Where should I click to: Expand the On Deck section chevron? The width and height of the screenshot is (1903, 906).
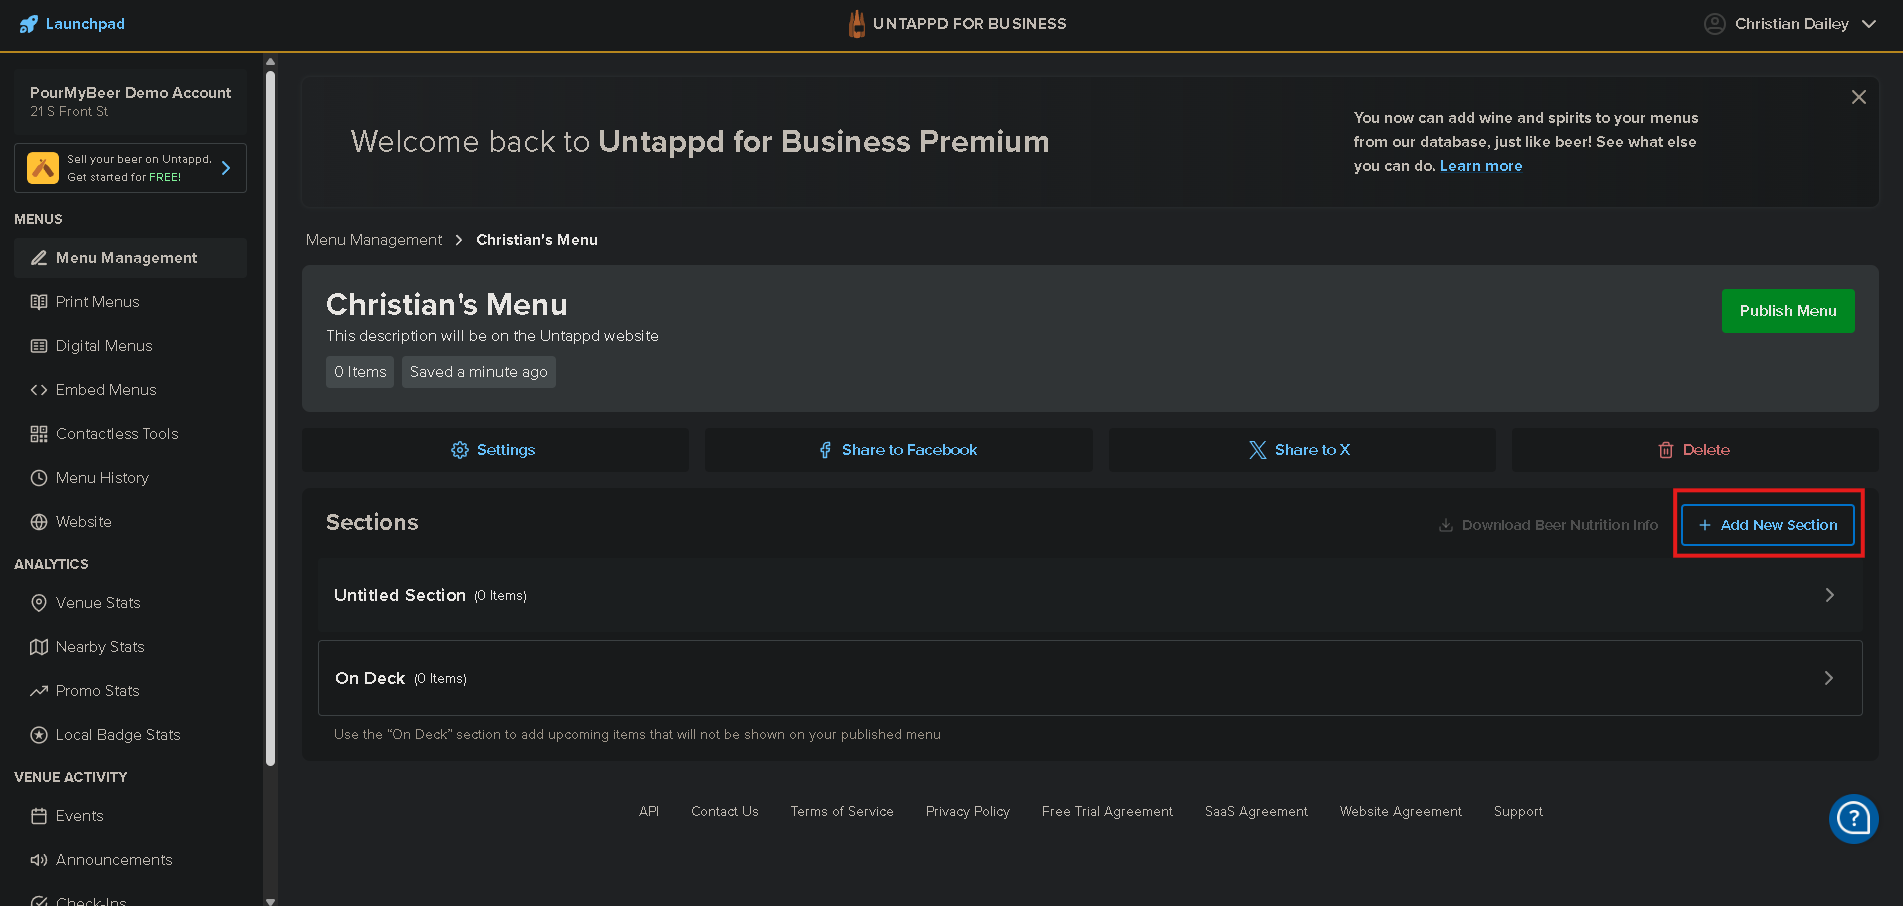pyautogui.click(x=1829, y=678)
